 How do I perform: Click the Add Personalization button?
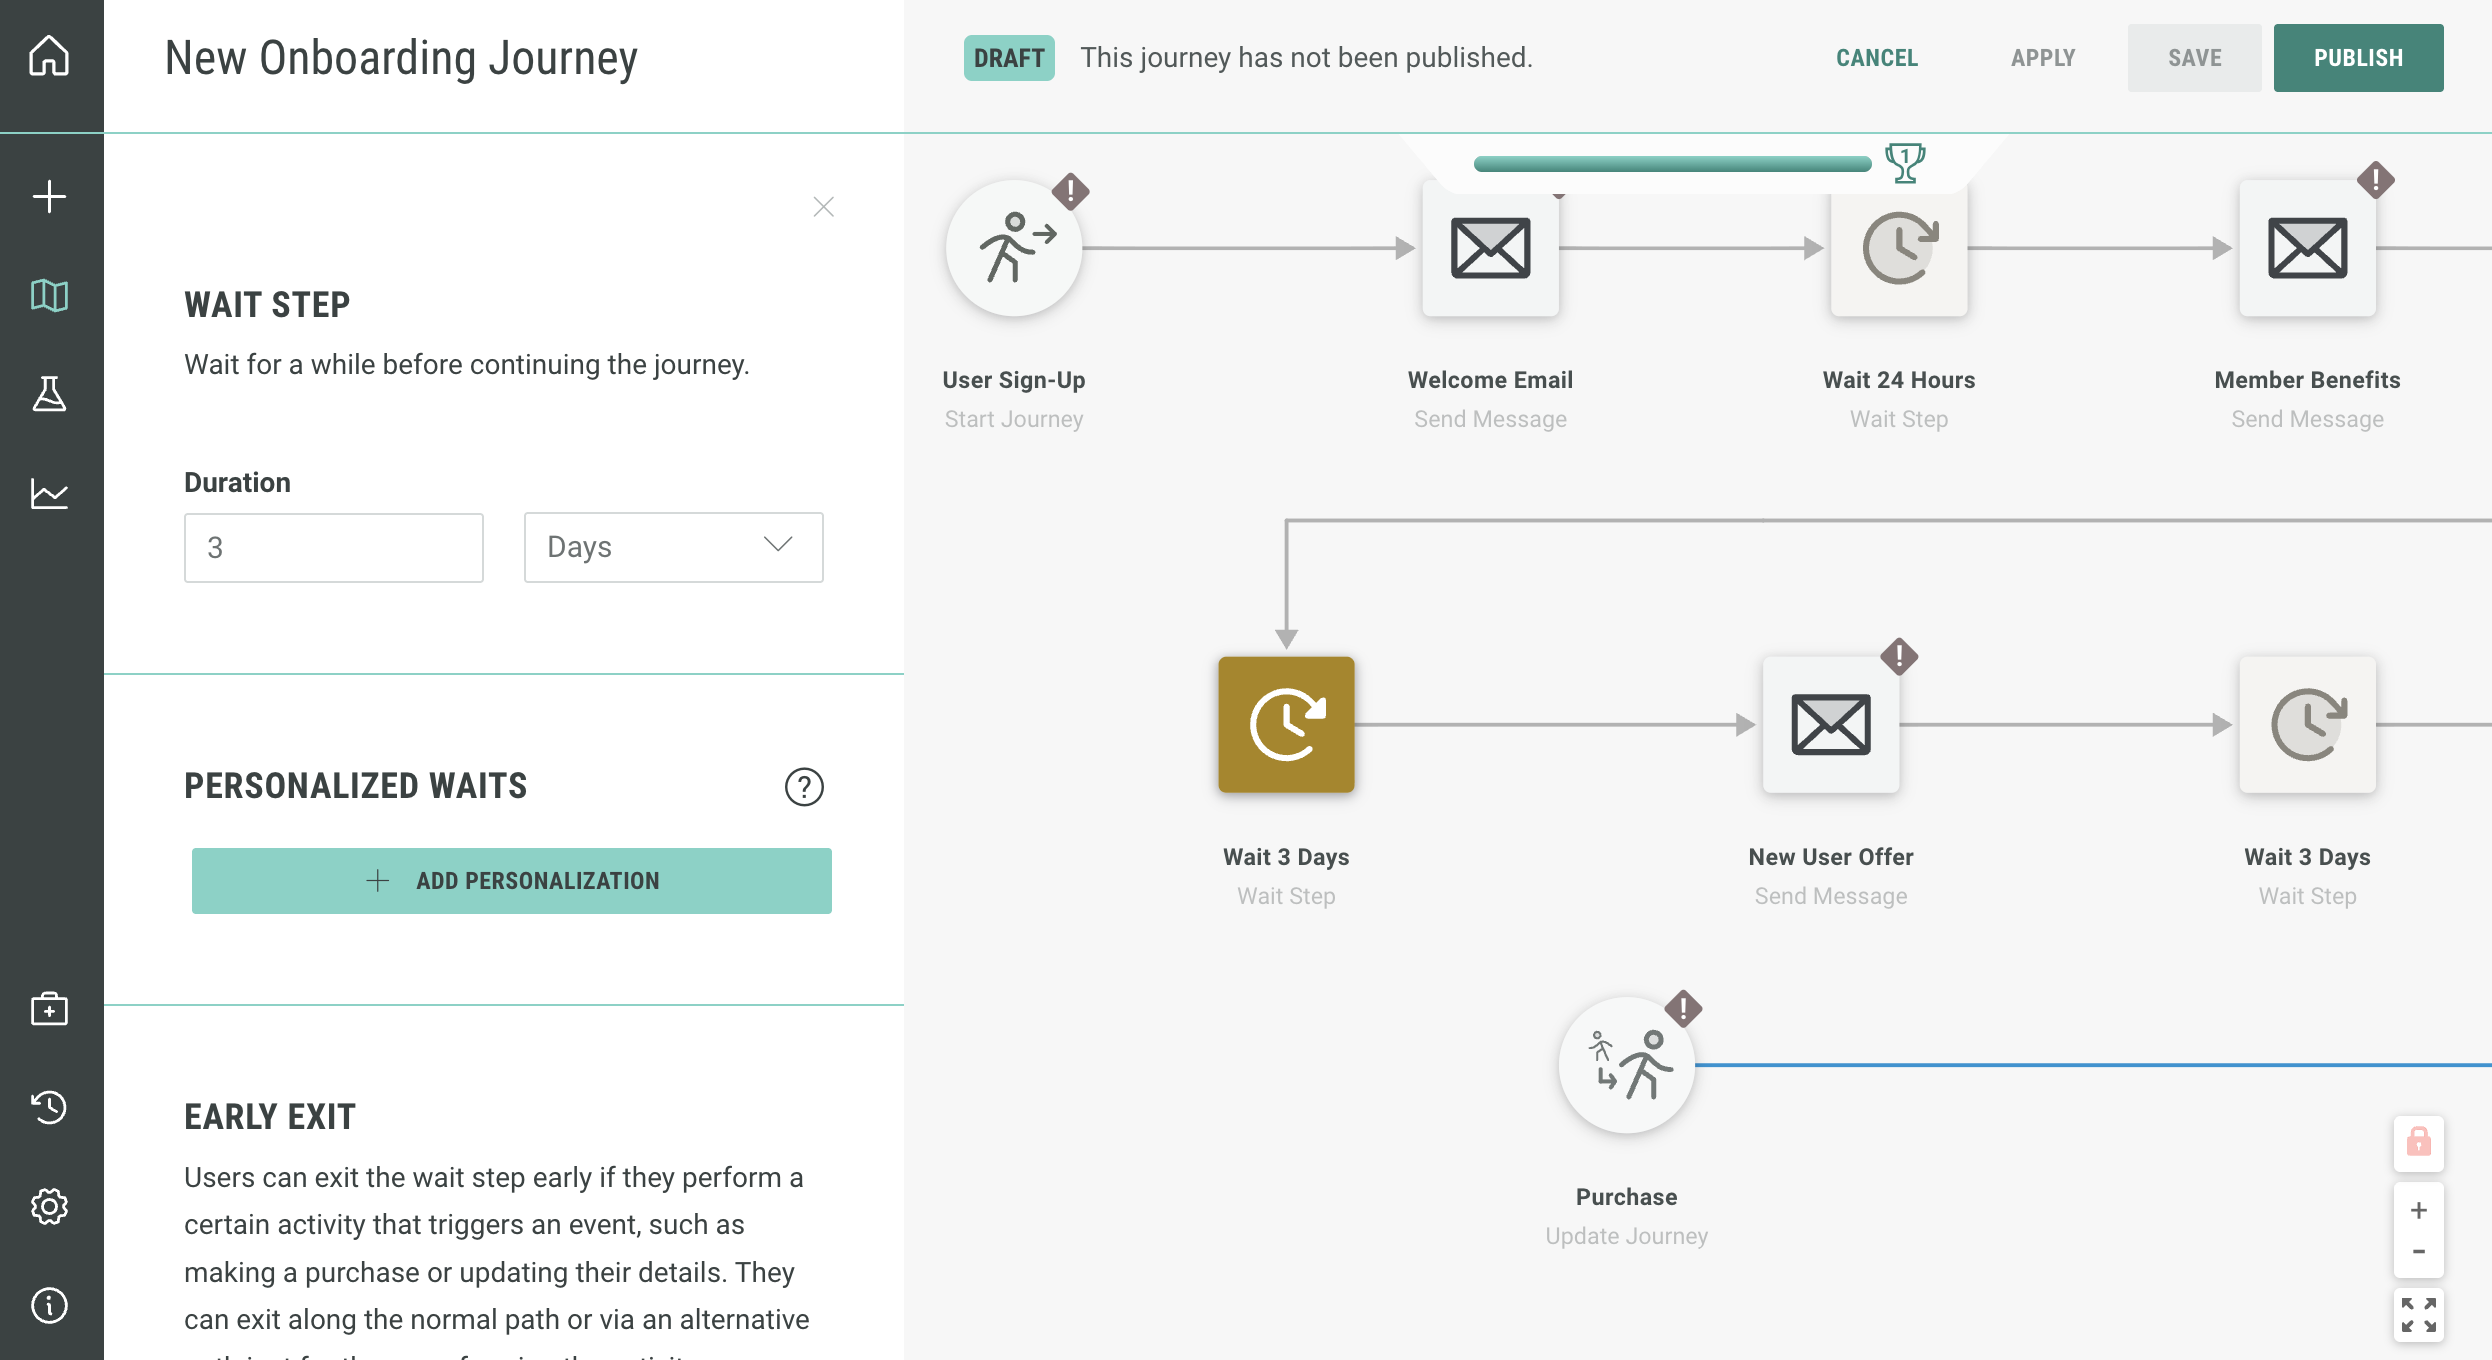(x=511, y=881)
